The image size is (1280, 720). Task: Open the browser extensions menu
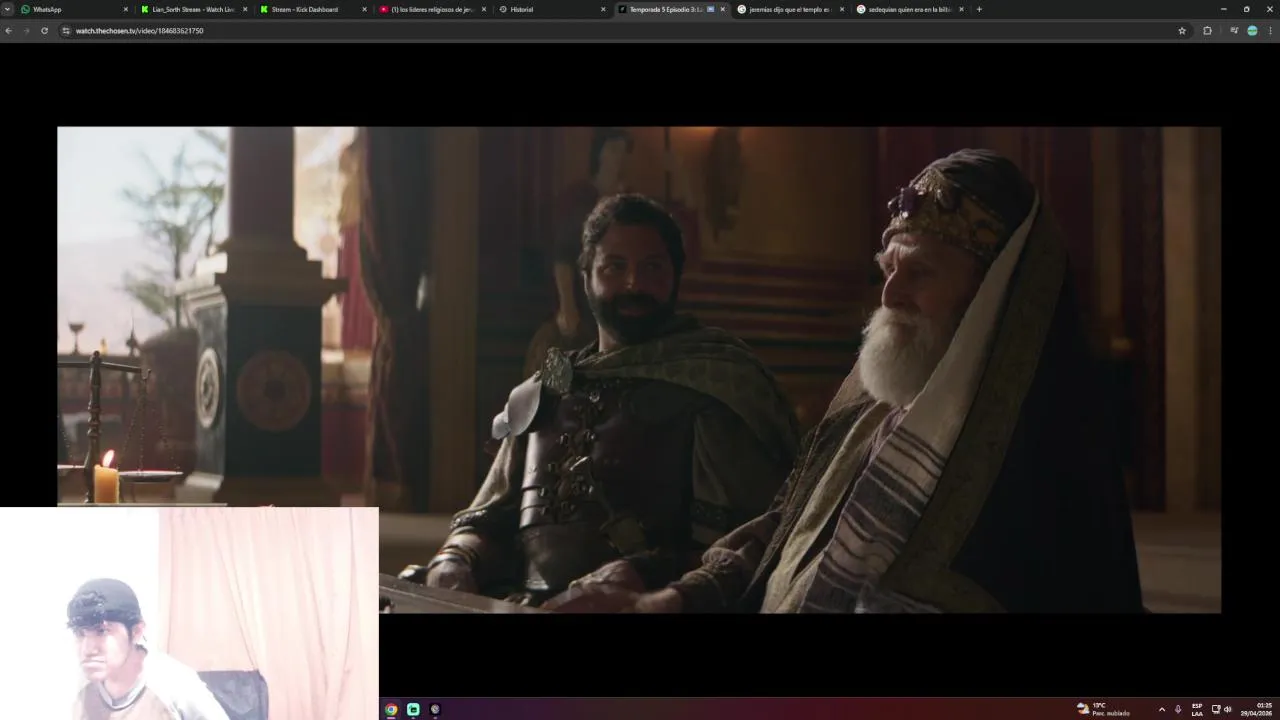tap(1207, 31)
